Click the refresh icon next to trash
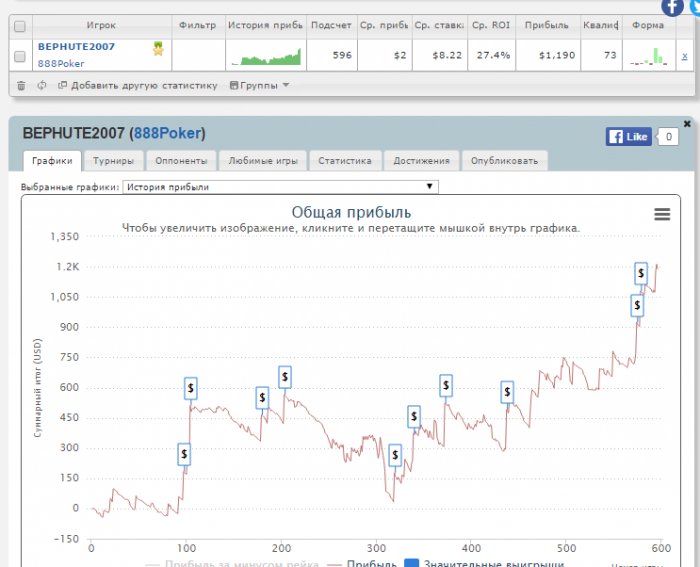Image resolution: width=700 pixels, height=567 pixels. tap(41, 86)
